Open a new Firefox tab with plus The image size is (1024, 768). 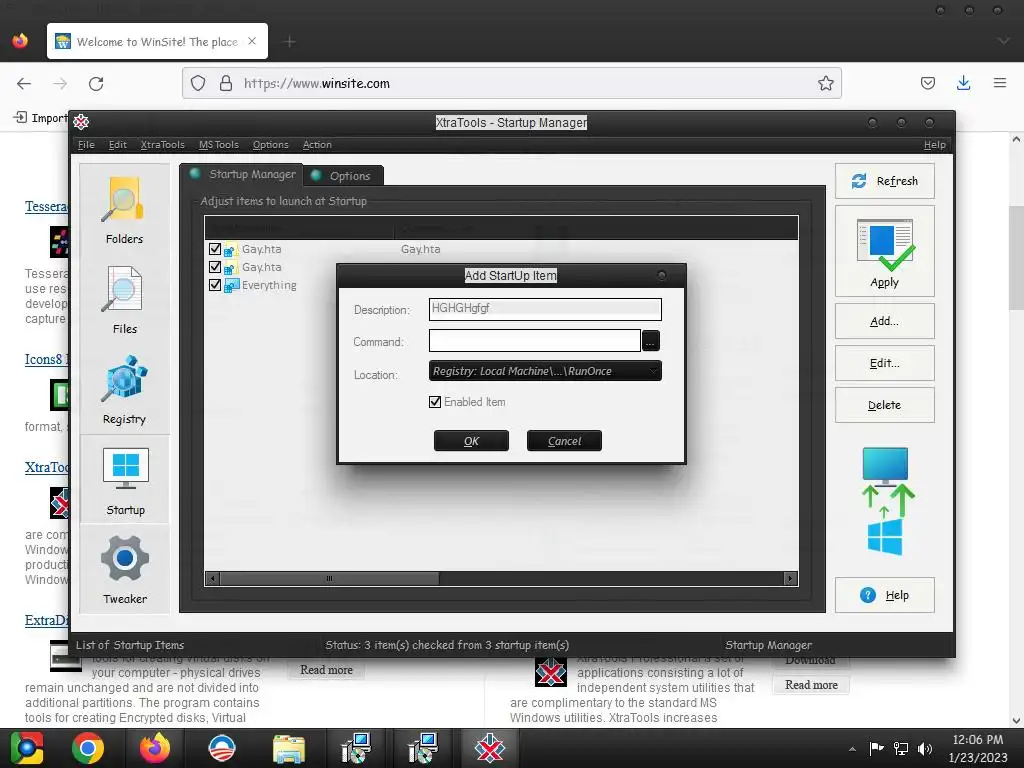[x=290, y=42]
